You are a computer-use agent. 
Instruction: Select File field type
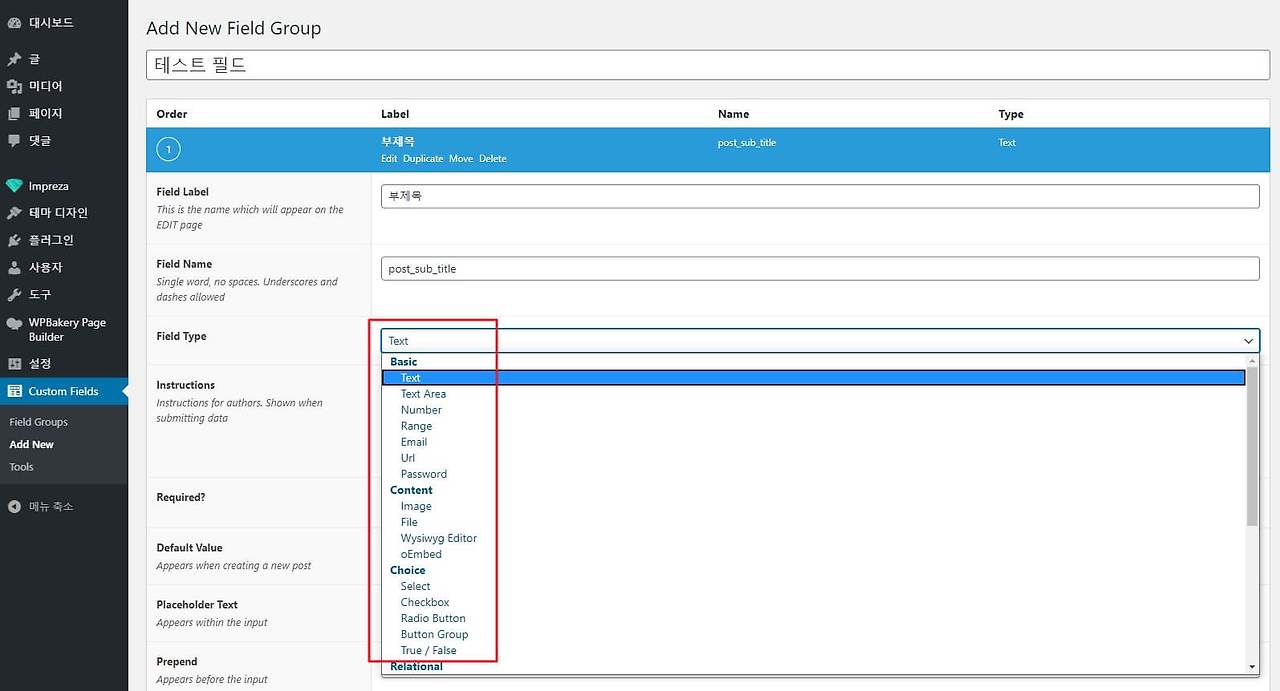tap(814, 522)
